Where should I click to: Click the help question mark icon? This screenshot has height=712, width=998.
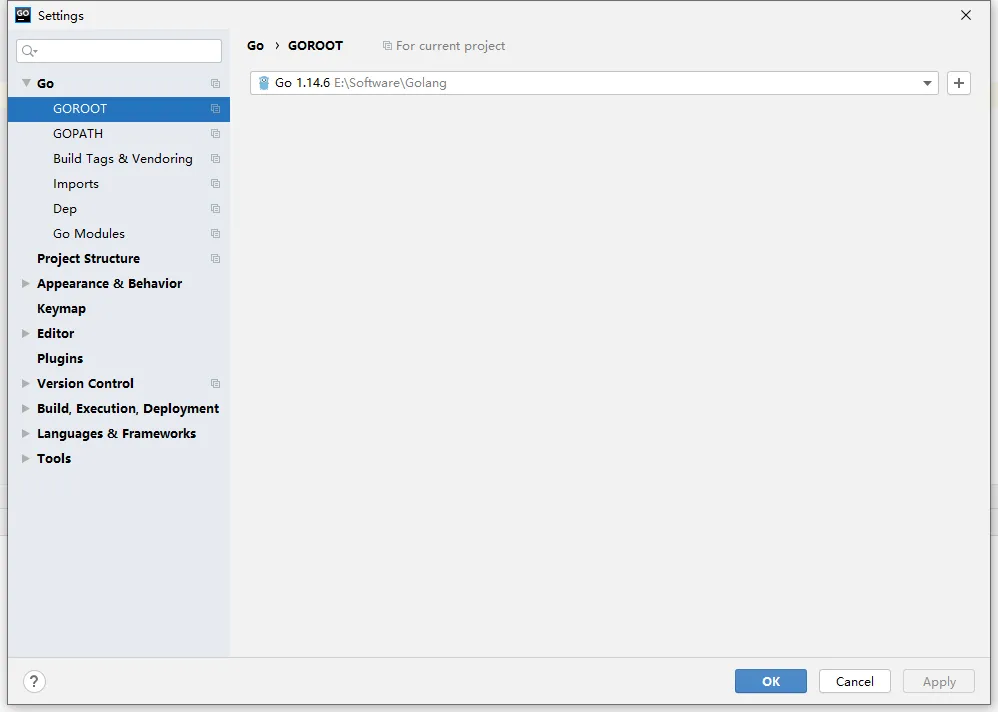click(34, 681)
